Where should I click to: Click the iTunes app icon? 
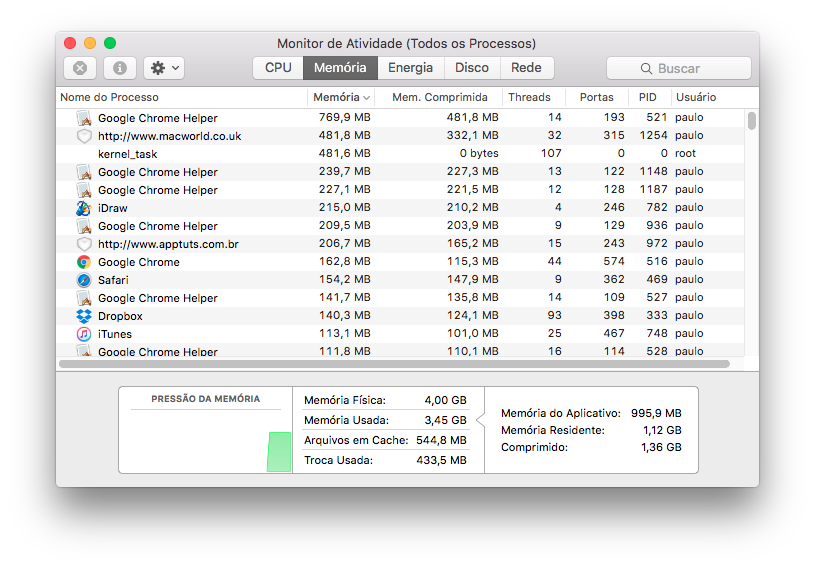pos(84,334)
